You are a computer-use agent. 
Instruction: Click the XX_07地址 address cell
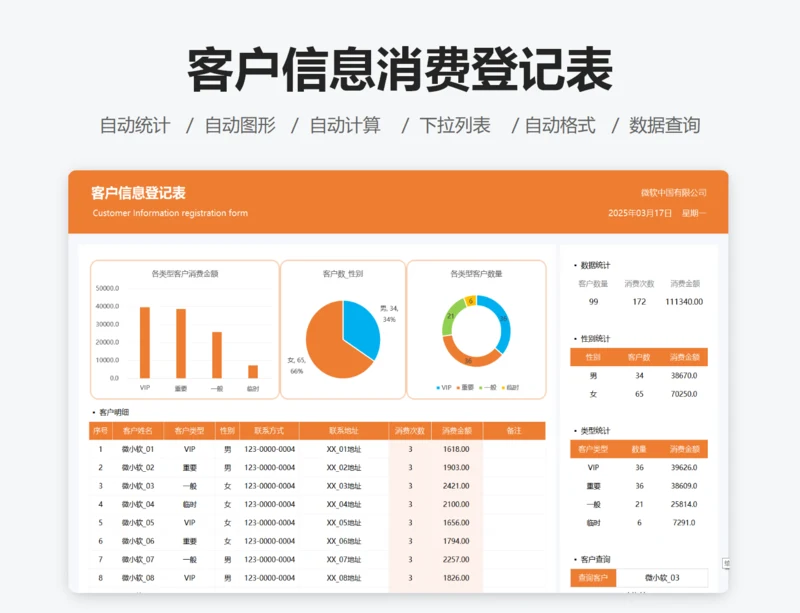pos(344,559)
